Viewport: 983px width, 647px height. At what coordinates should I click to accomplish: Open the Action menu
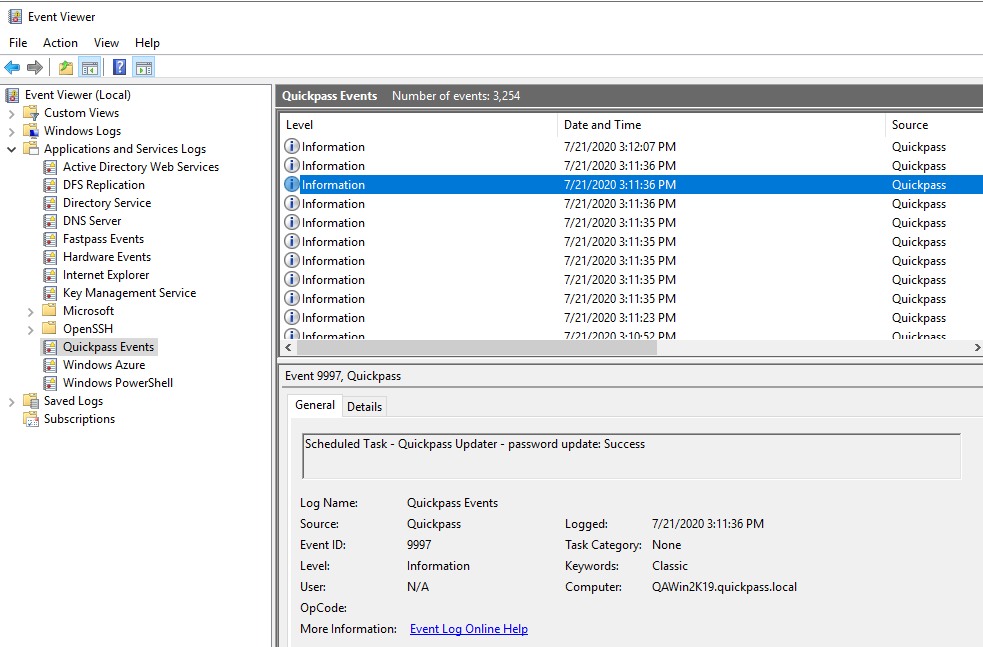(x=60, y=43)
